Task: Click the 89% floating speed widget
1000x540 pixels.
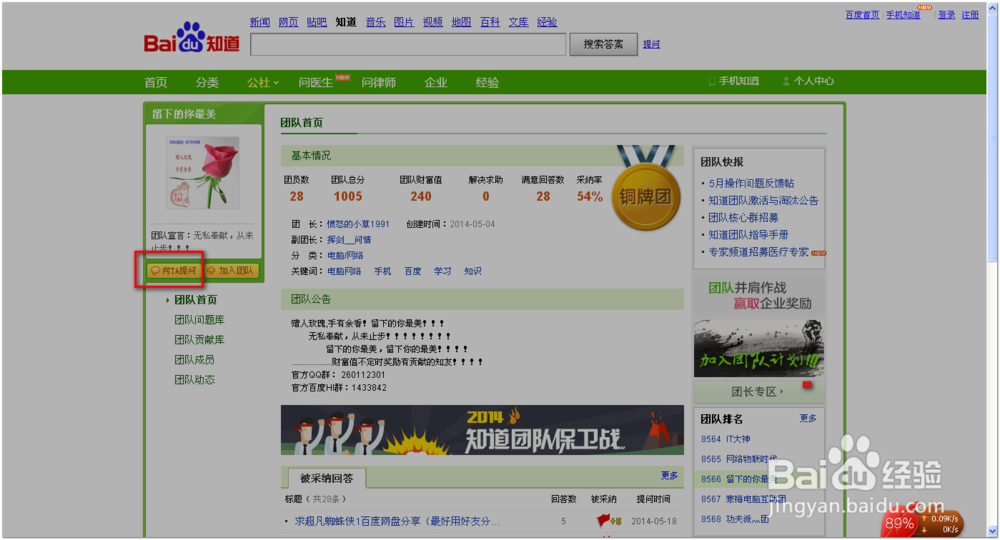Action: [x=922, y=523]
